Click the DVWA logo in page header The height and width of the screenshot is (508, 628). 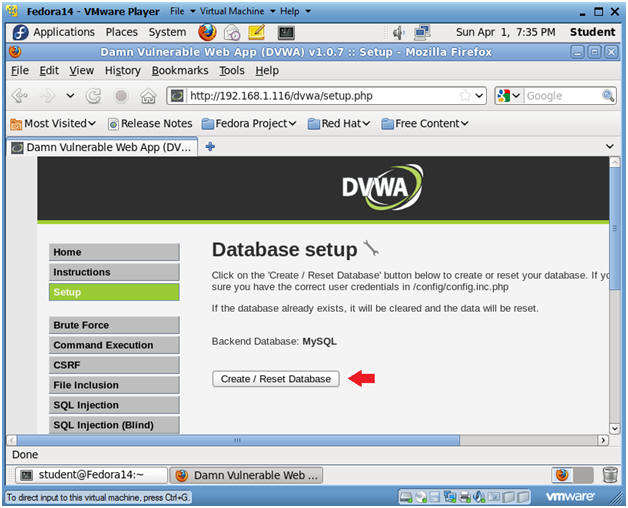(382, 187)
